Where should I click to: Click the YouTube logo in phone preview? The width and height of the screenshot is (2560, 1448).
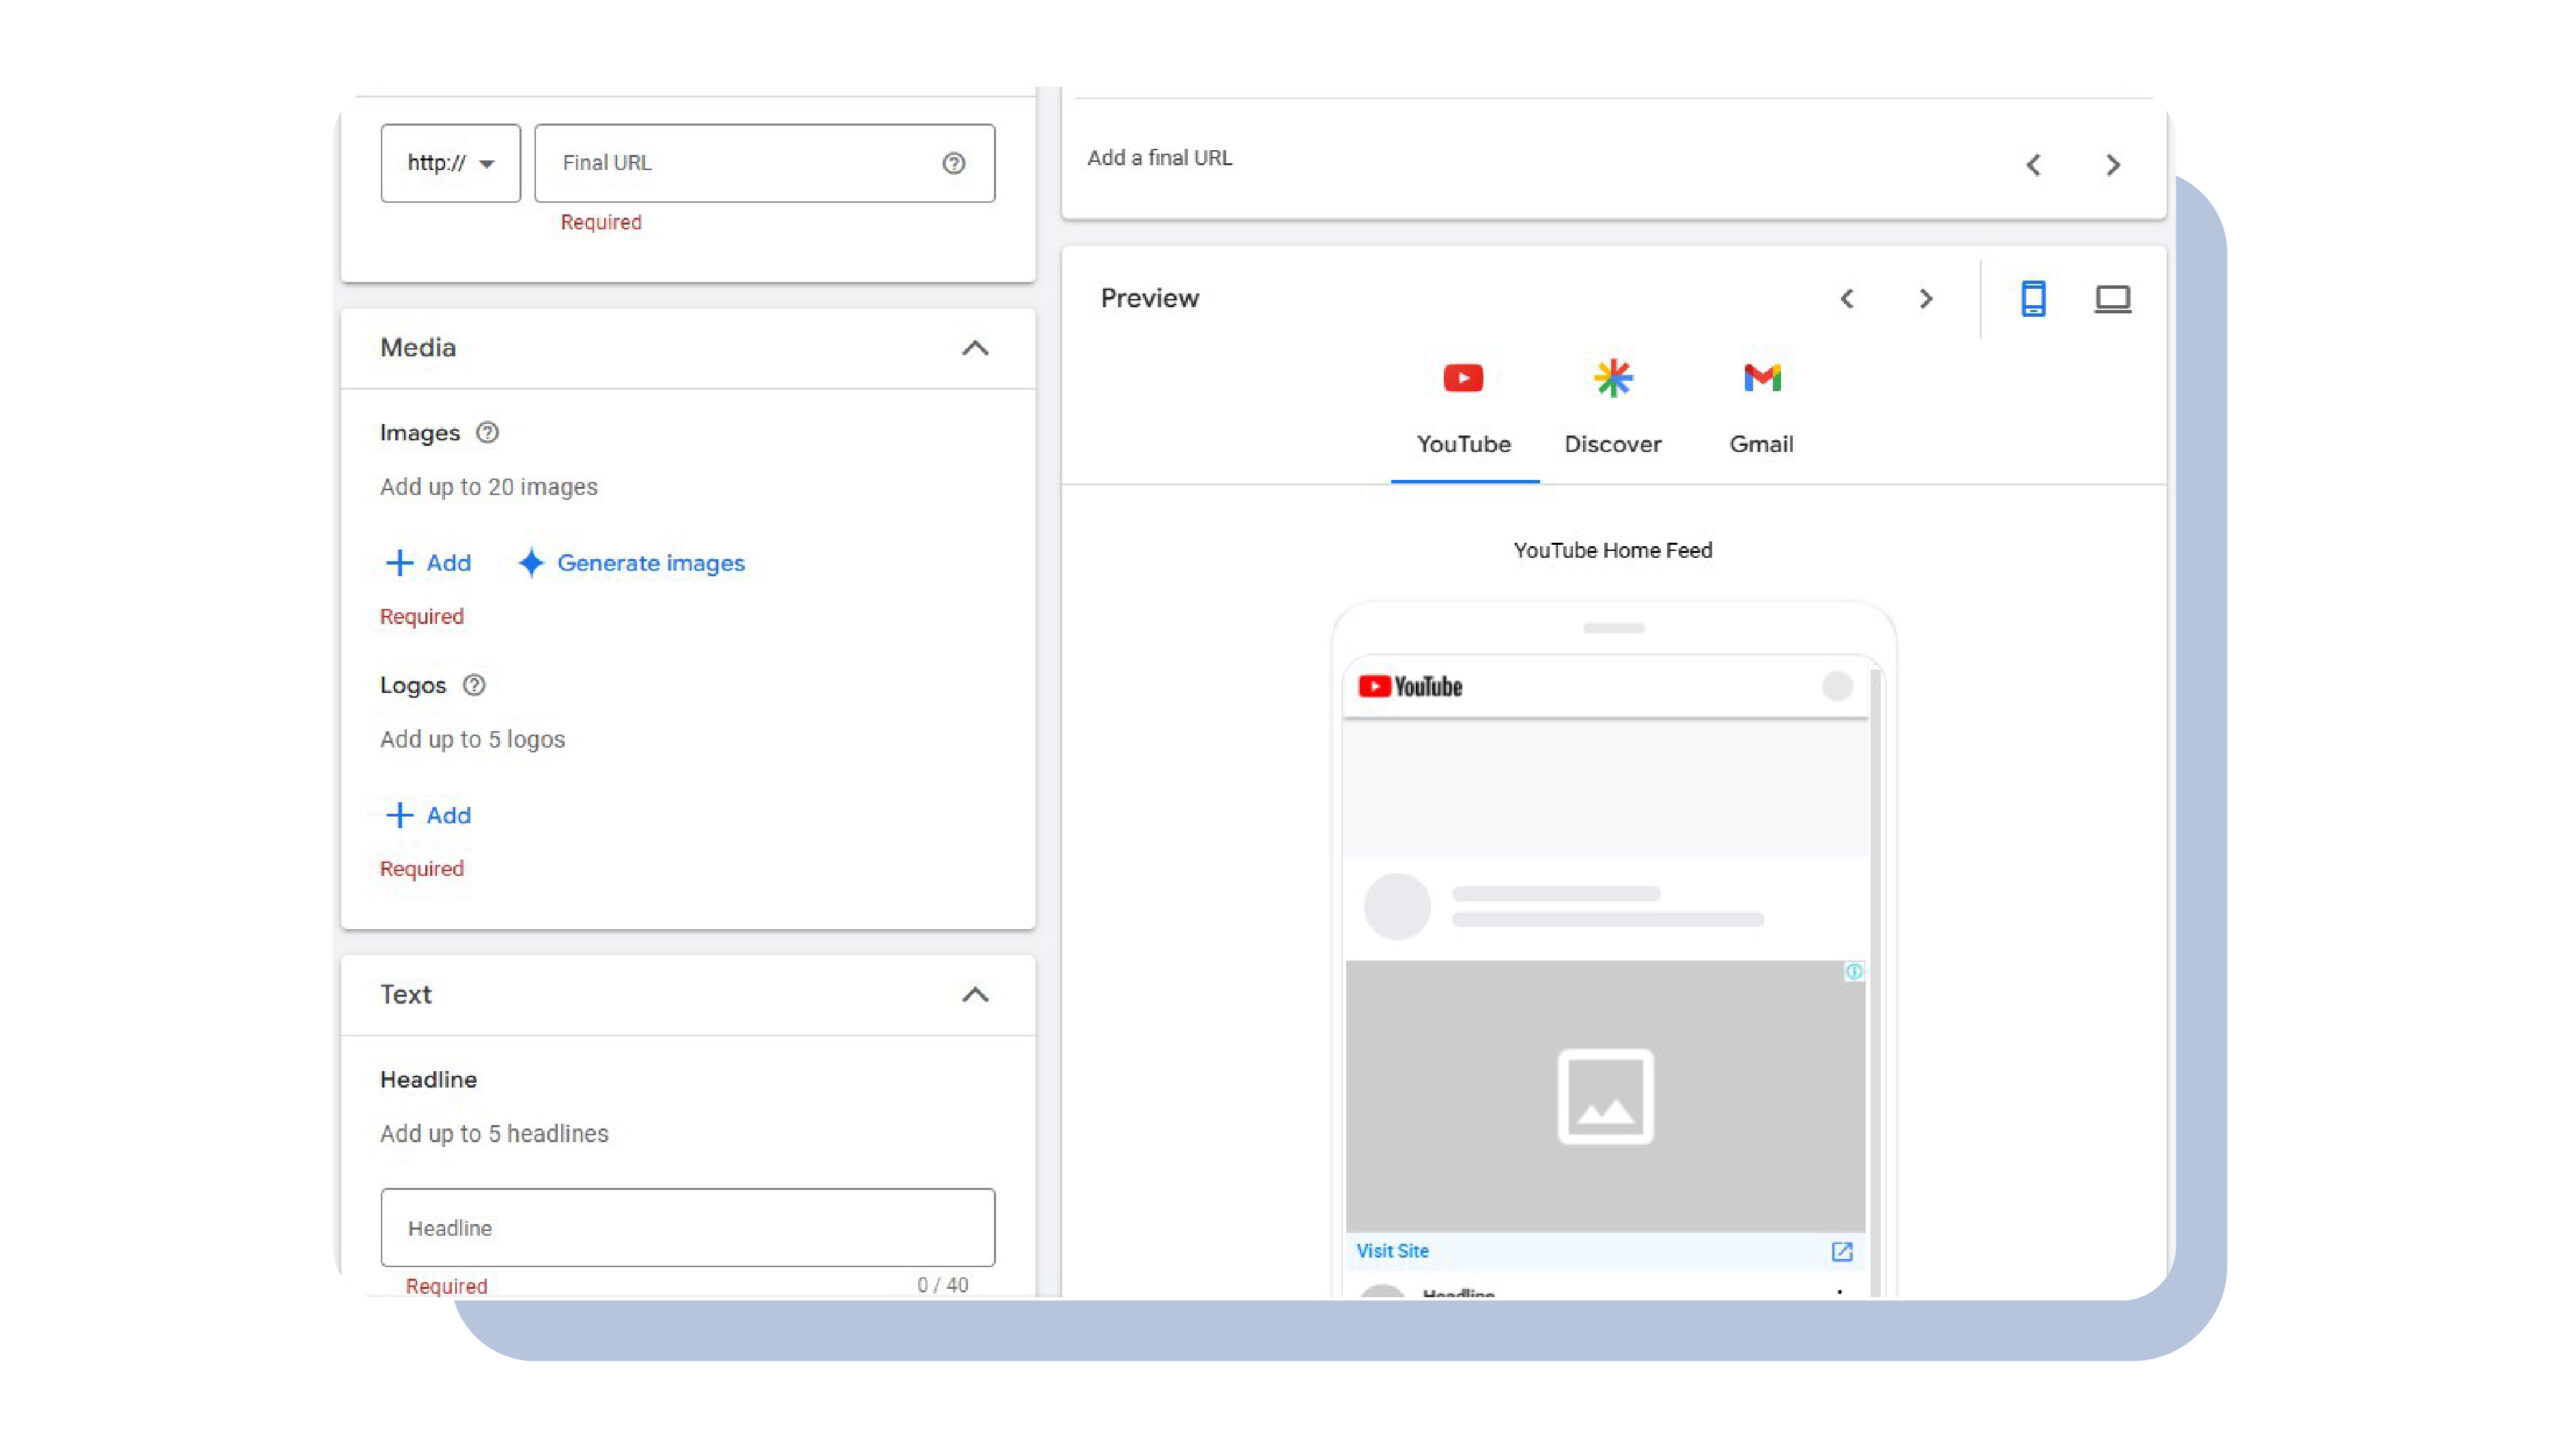[x=1410, y=687]
